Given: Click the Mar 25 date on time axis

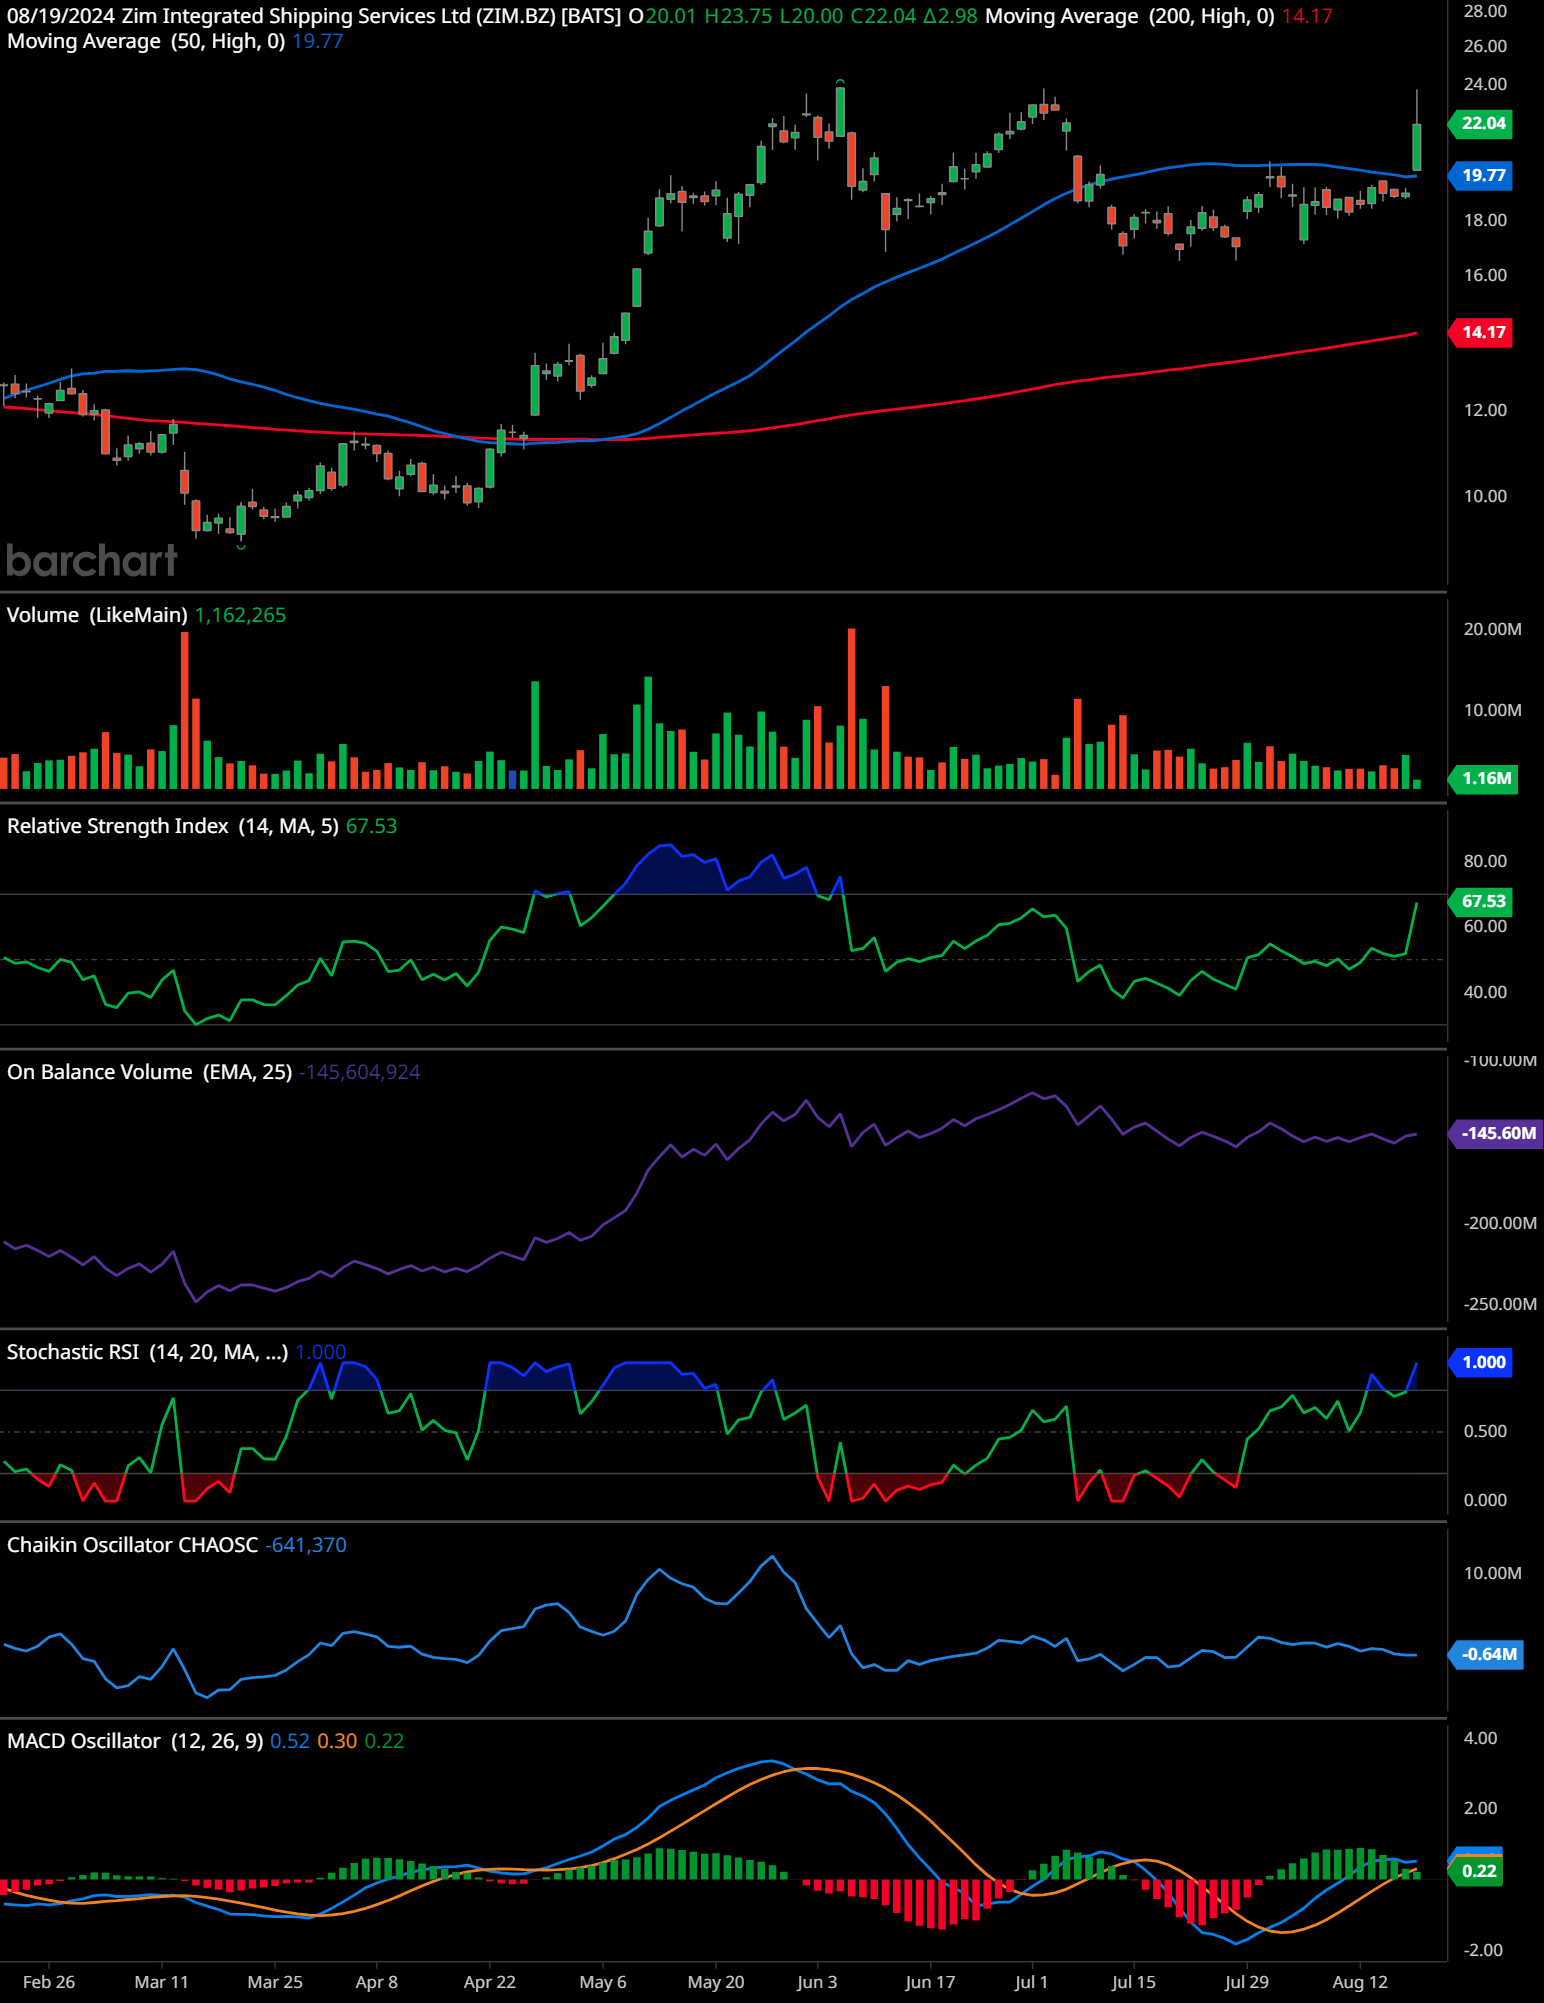Looking at the screenshot, I should tap(275, 1982).
